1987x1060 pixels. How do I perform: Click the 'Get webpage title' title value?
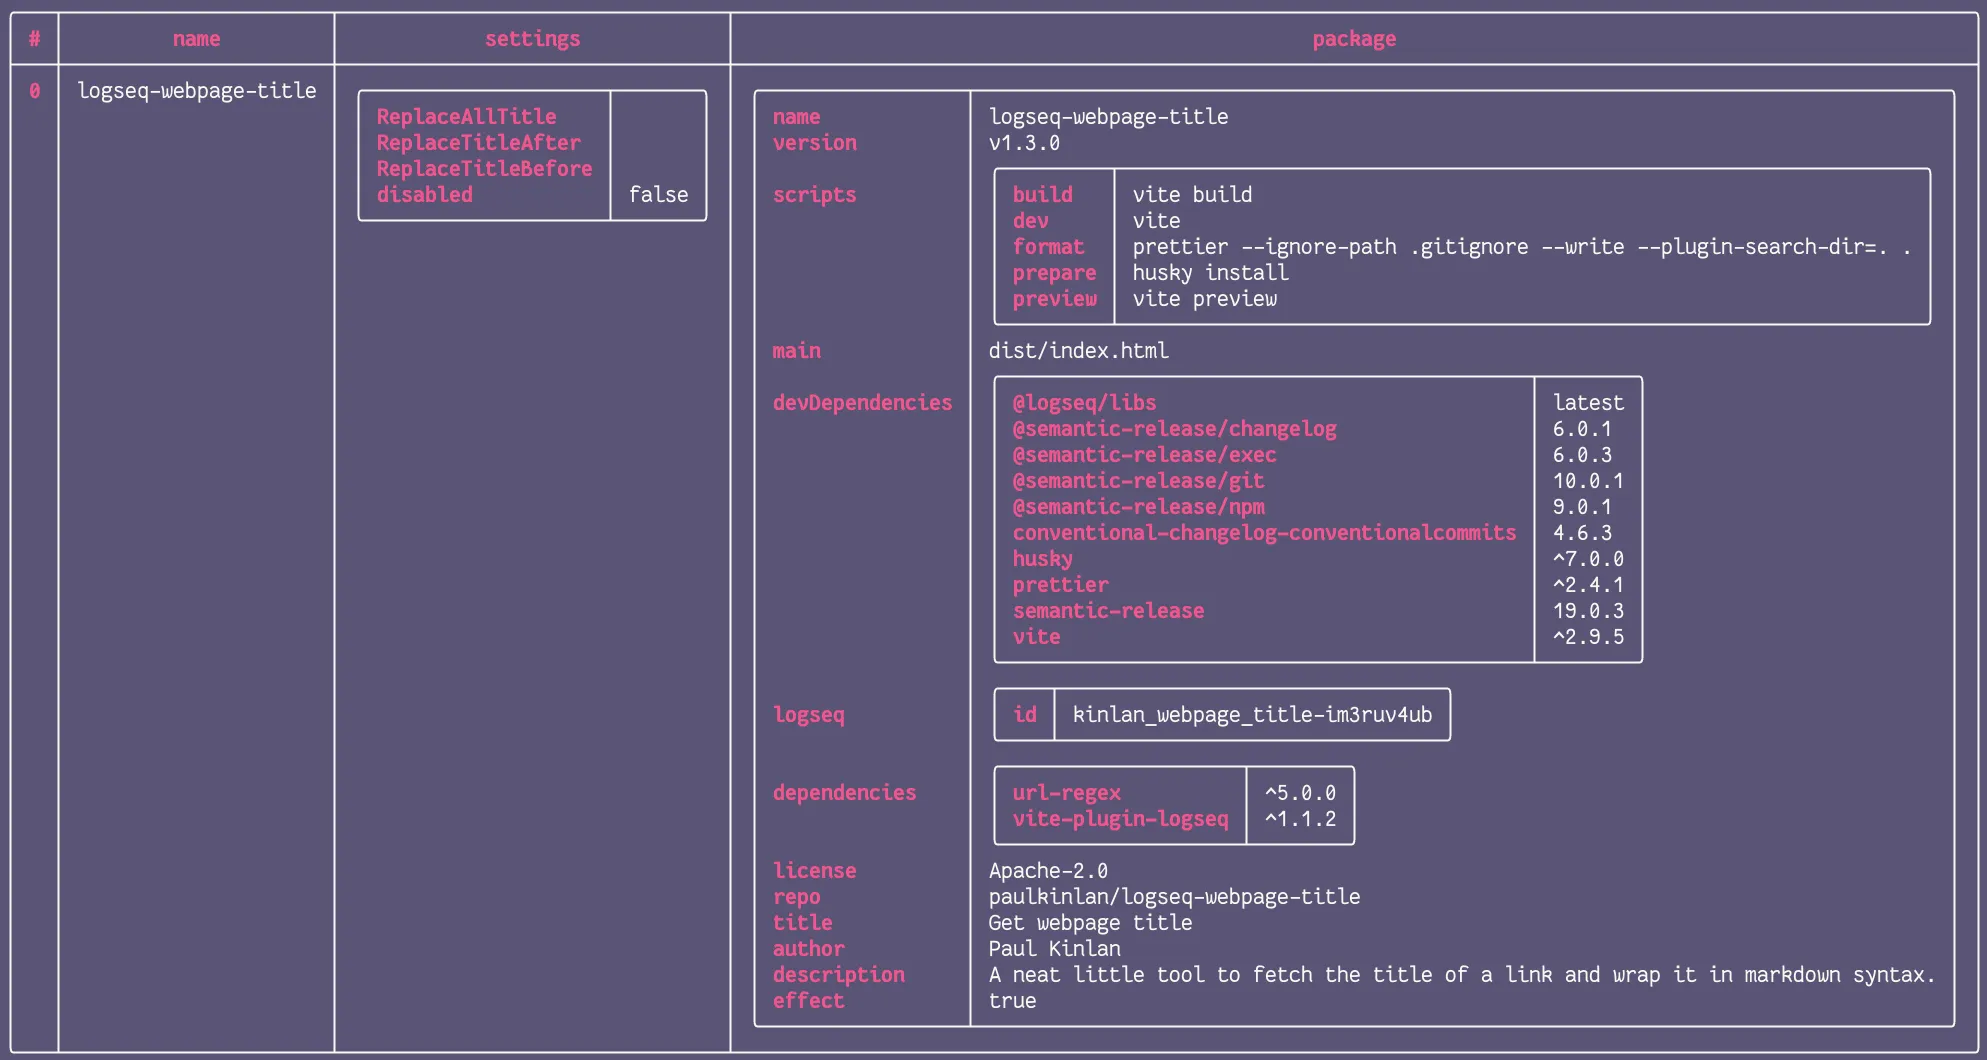1090,923
